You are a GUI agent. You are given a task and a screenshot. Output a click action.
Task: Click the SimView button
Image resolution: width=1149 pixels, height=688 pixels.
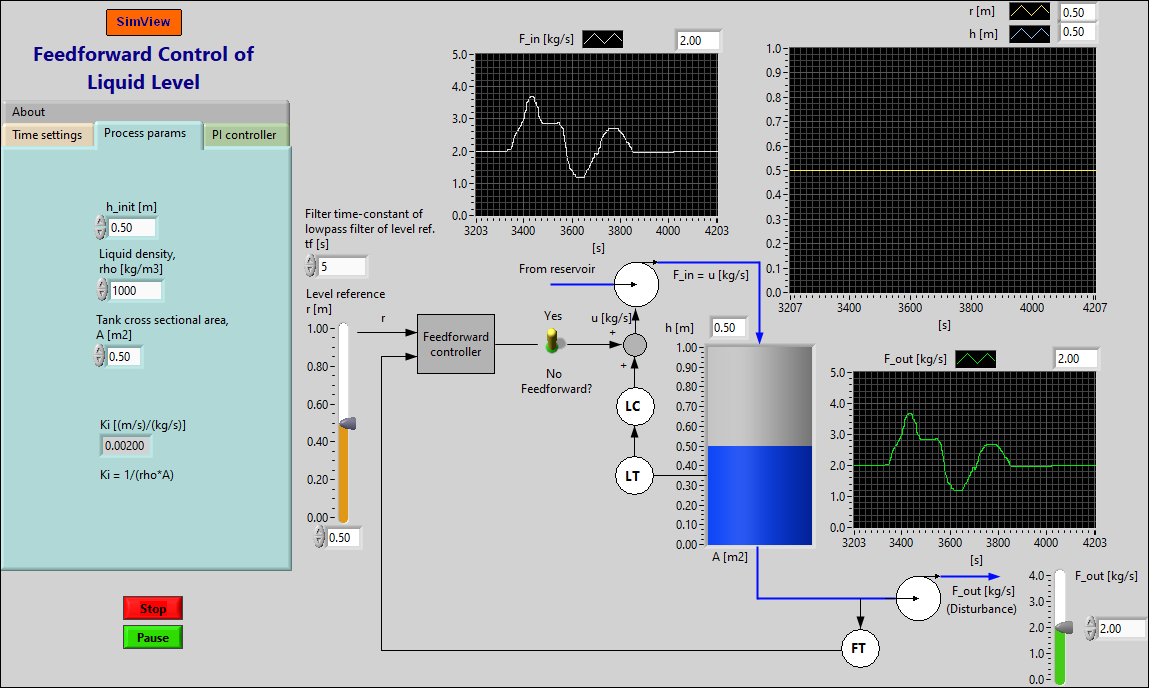tap(143, 21)
